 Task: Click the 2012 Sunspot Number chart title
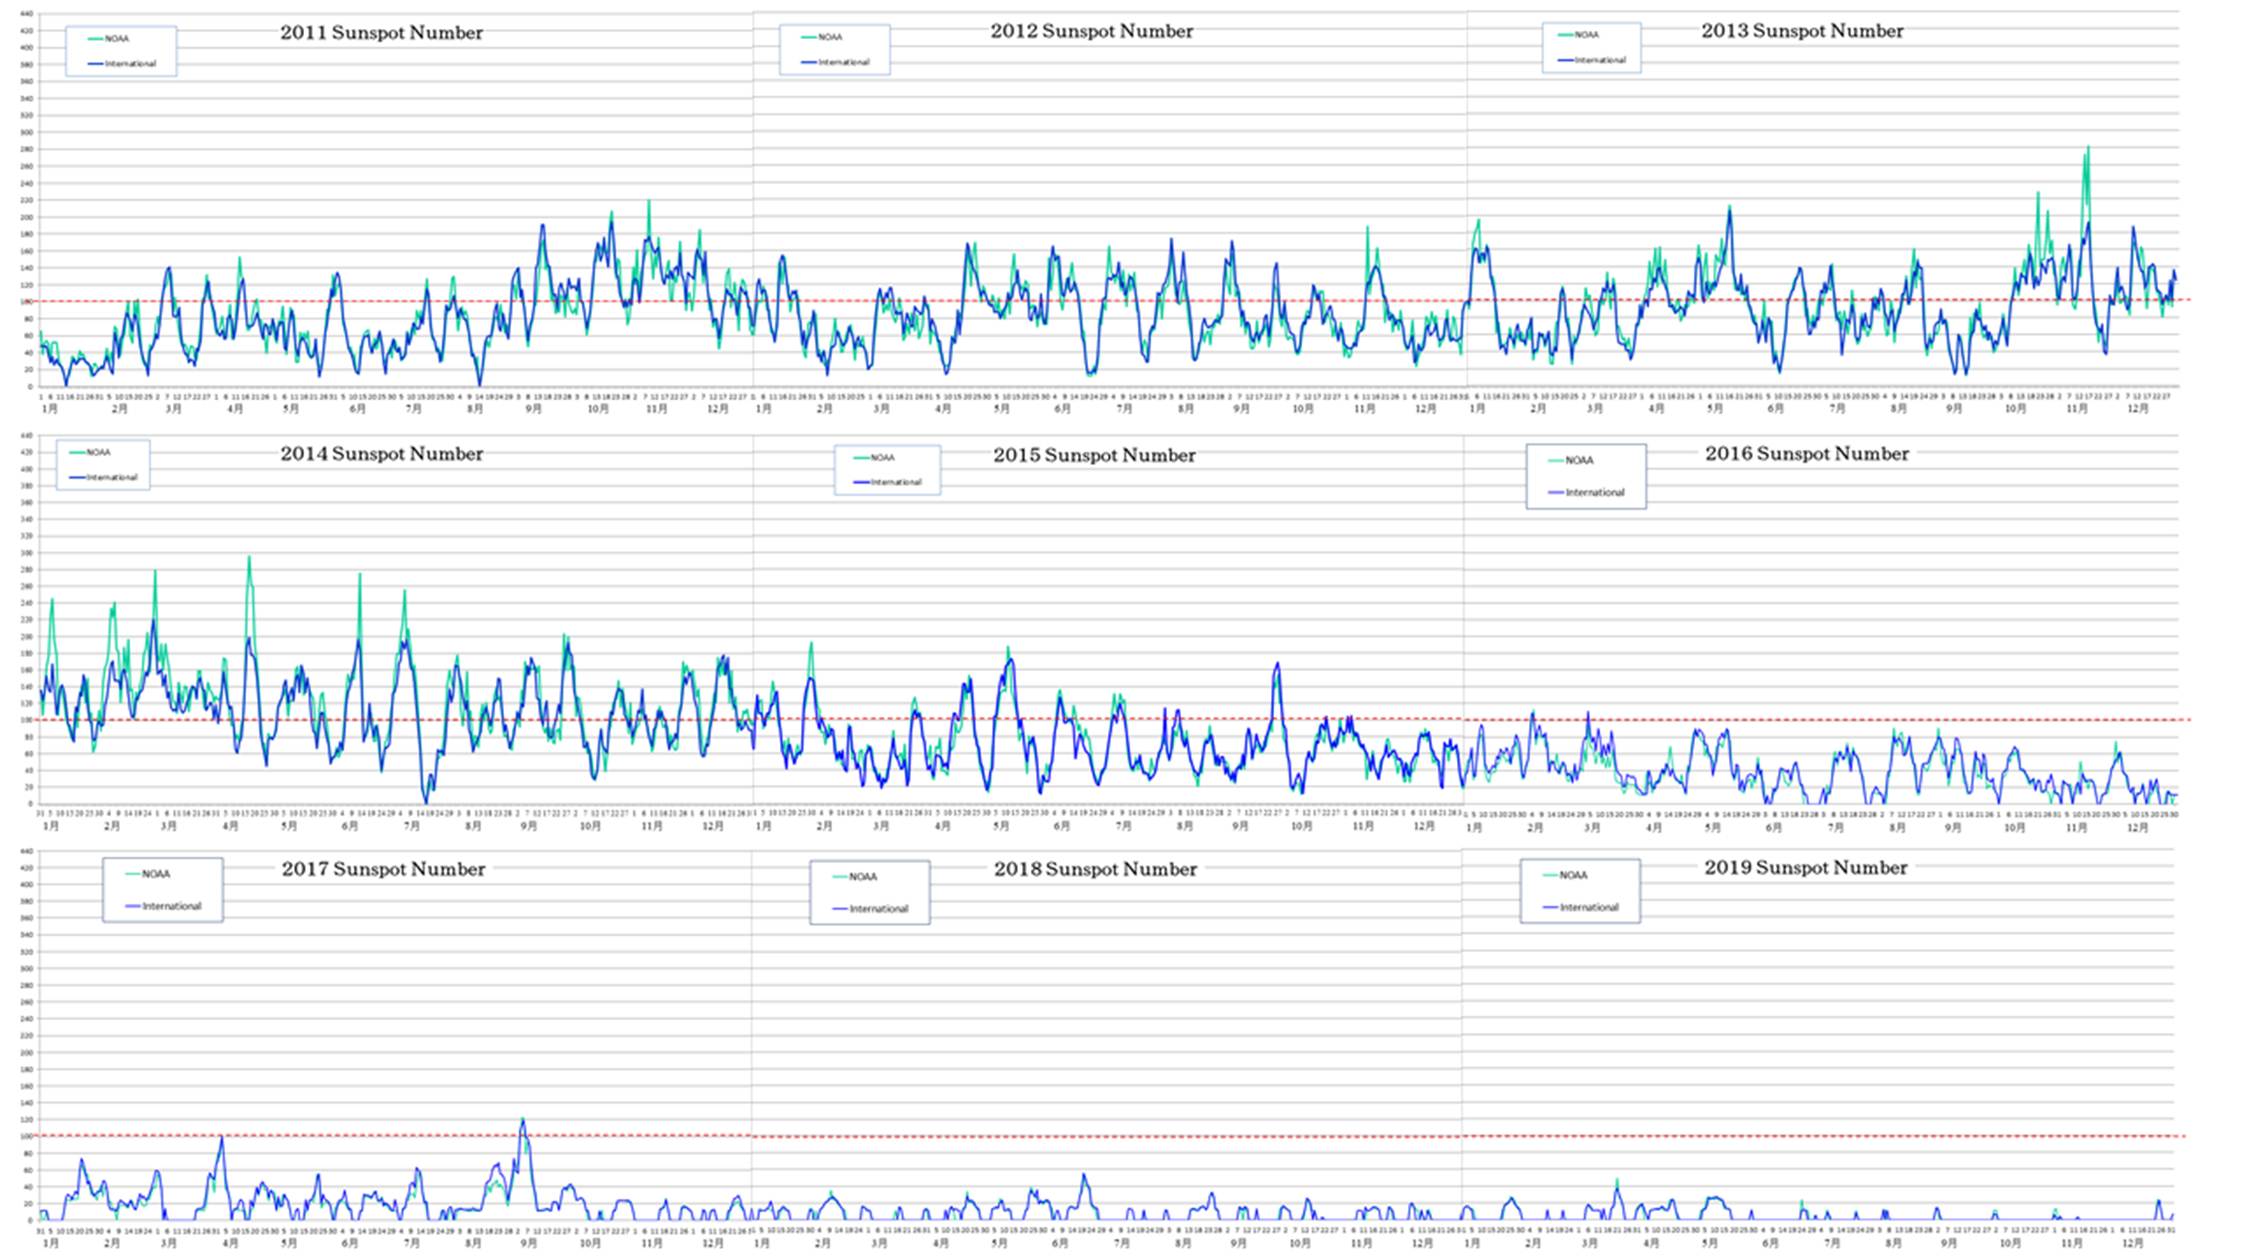[1091, 31]
